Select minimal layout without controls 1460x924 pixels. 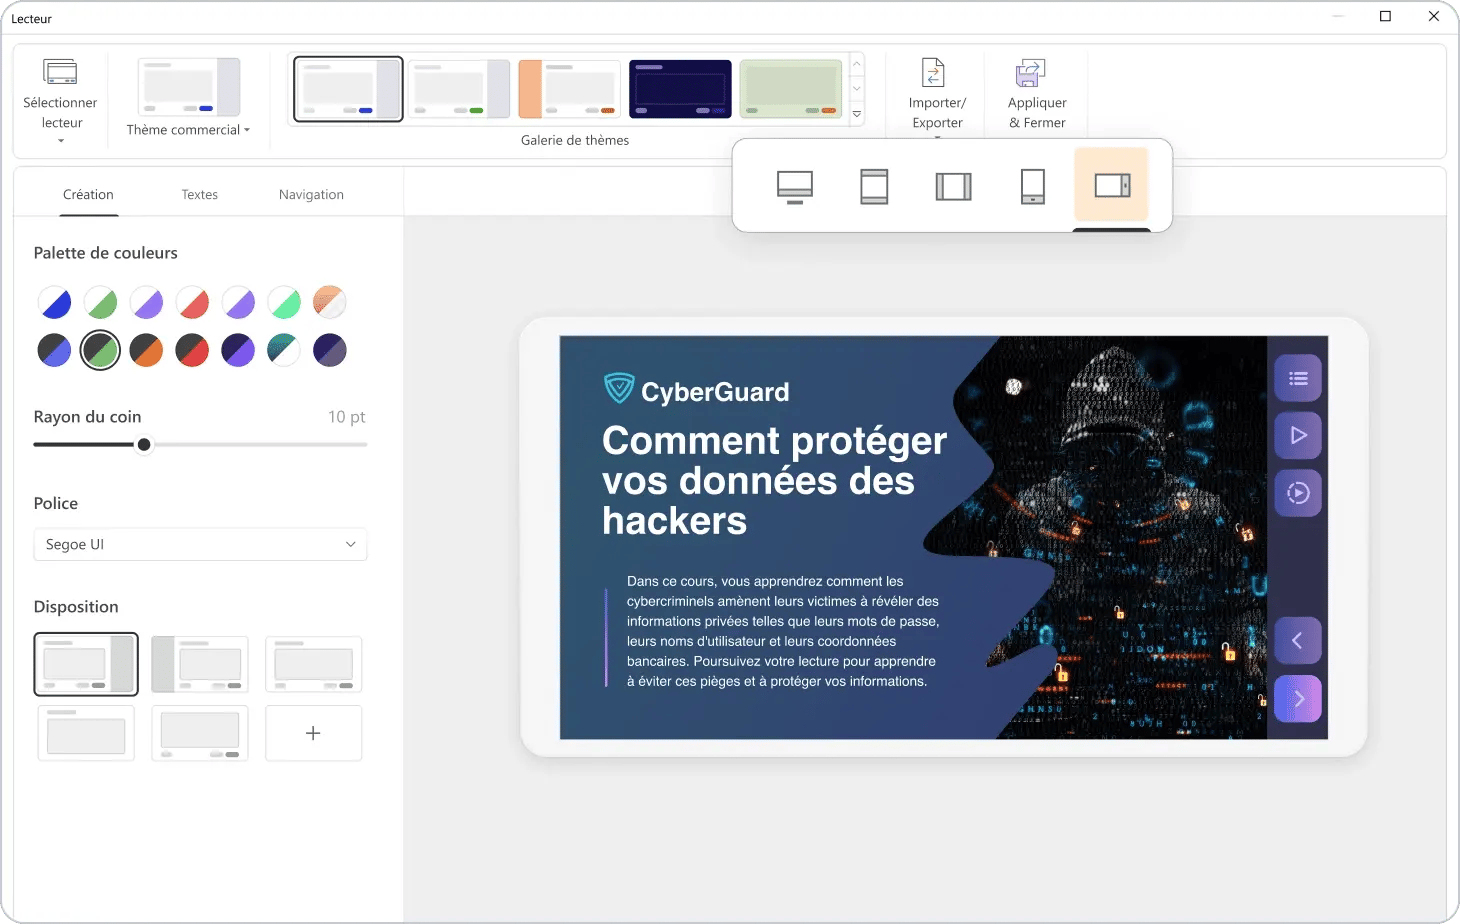pos(86,733)
